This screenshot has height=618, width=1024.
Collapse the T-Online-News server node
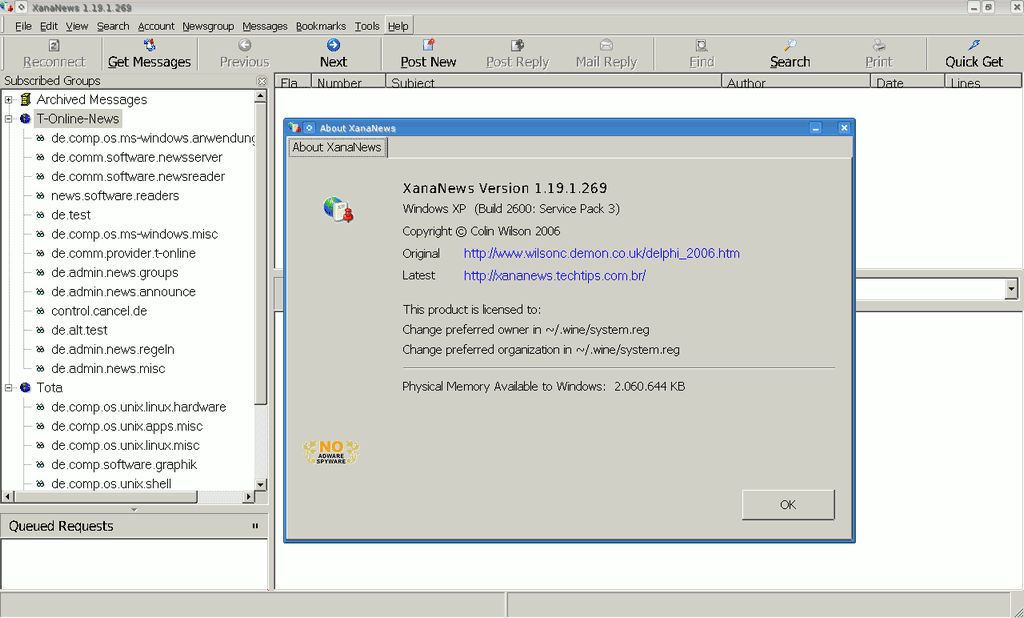point(9,119)
